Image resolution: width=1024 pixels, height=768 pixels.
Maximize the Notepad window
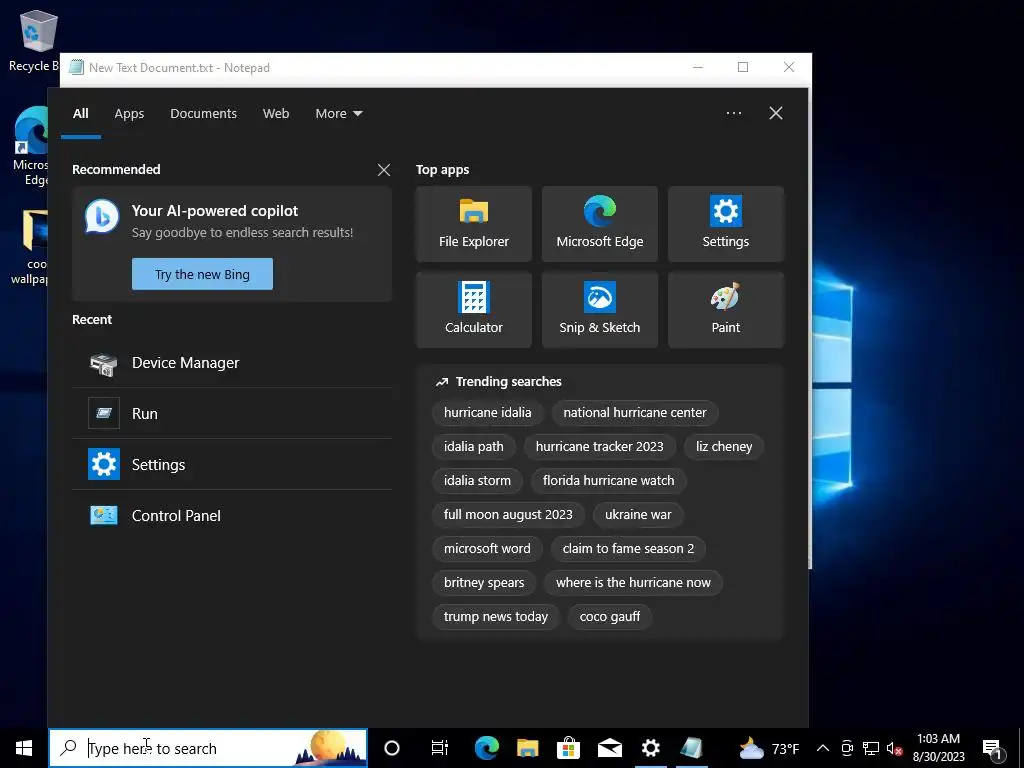(743, 67)
